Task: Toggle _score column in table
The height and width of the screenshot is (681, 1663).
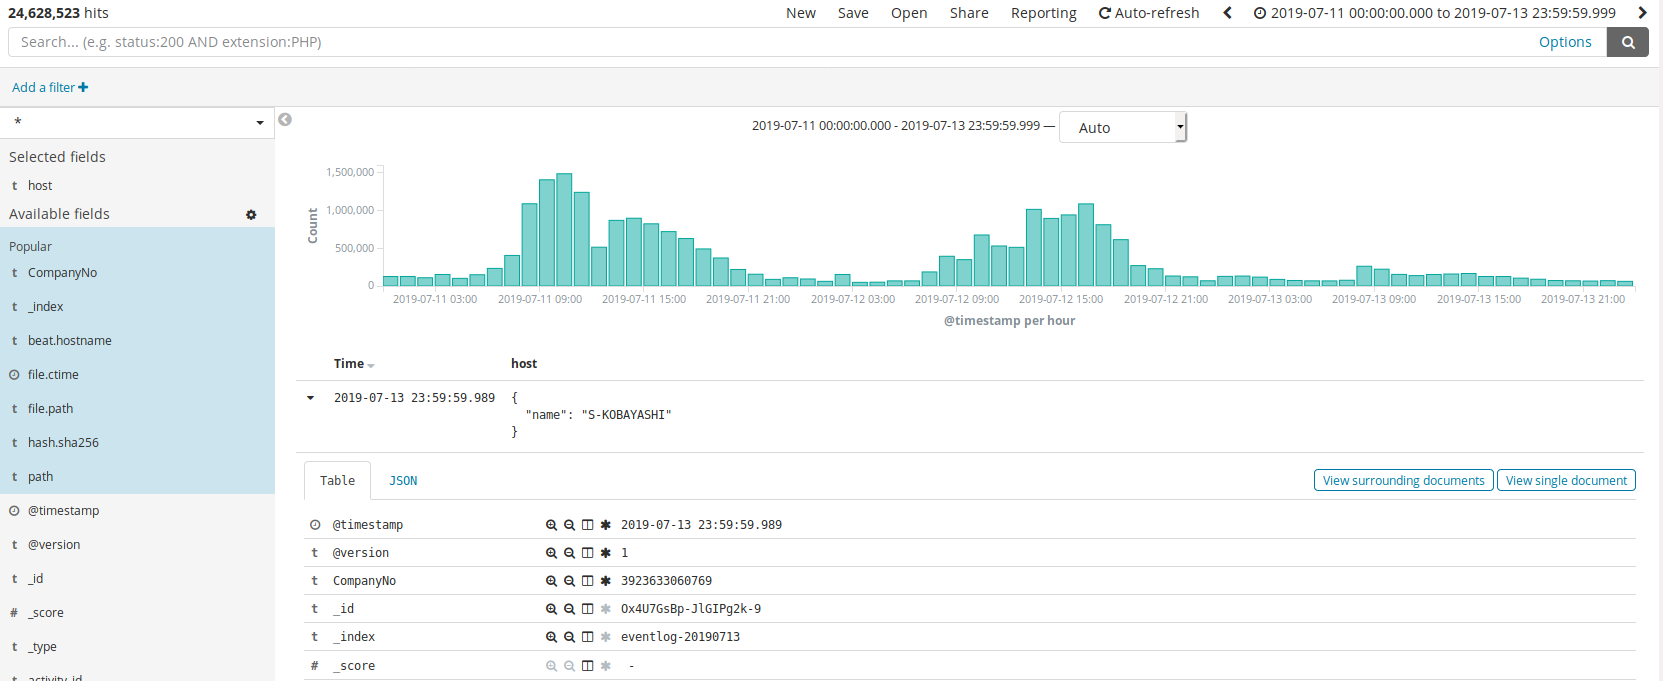Action: (x=587, y=666)
